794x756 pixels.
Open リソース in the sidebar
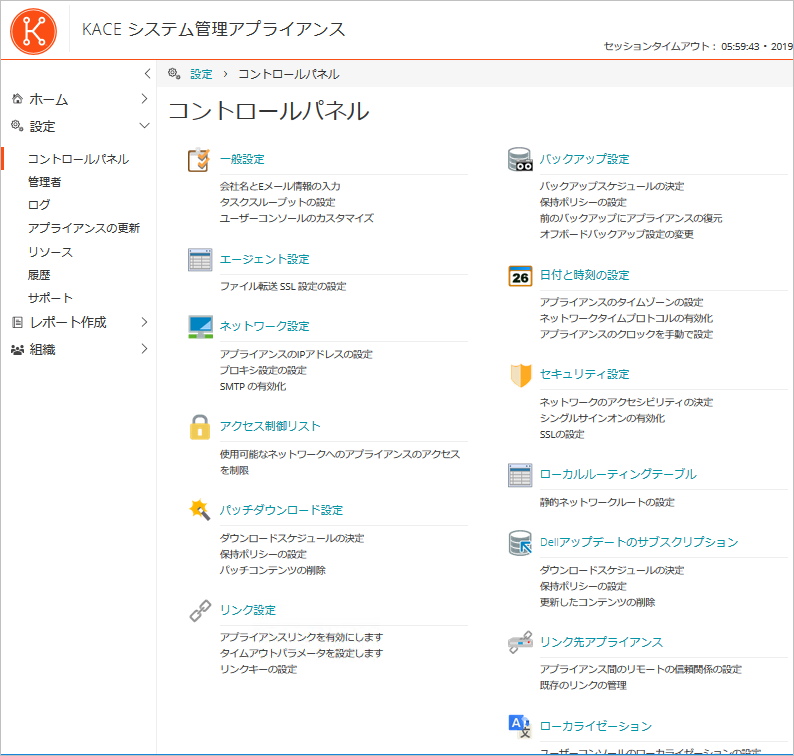pyautogui.click(x=50, y=252)
